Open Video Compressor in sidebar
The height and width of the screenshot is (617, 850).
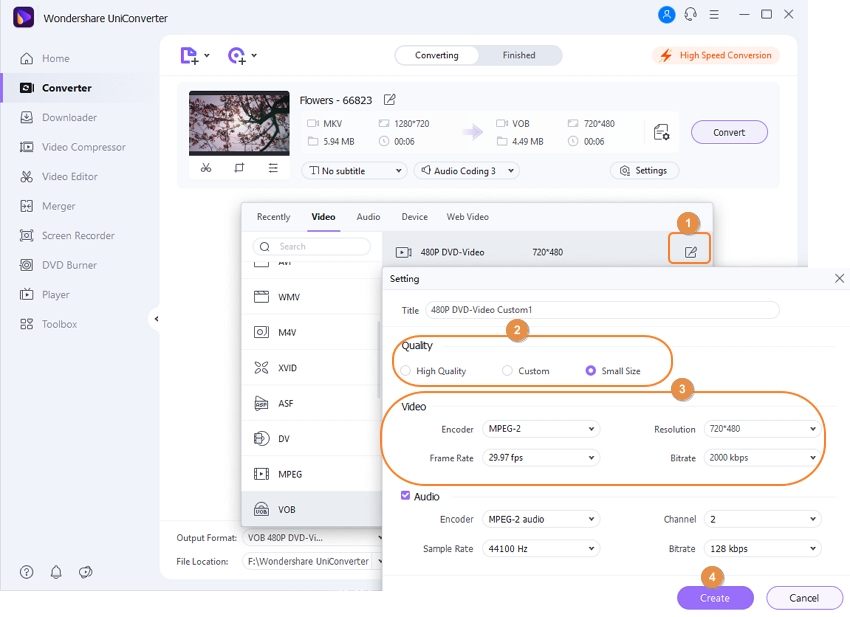click(73, 147)
